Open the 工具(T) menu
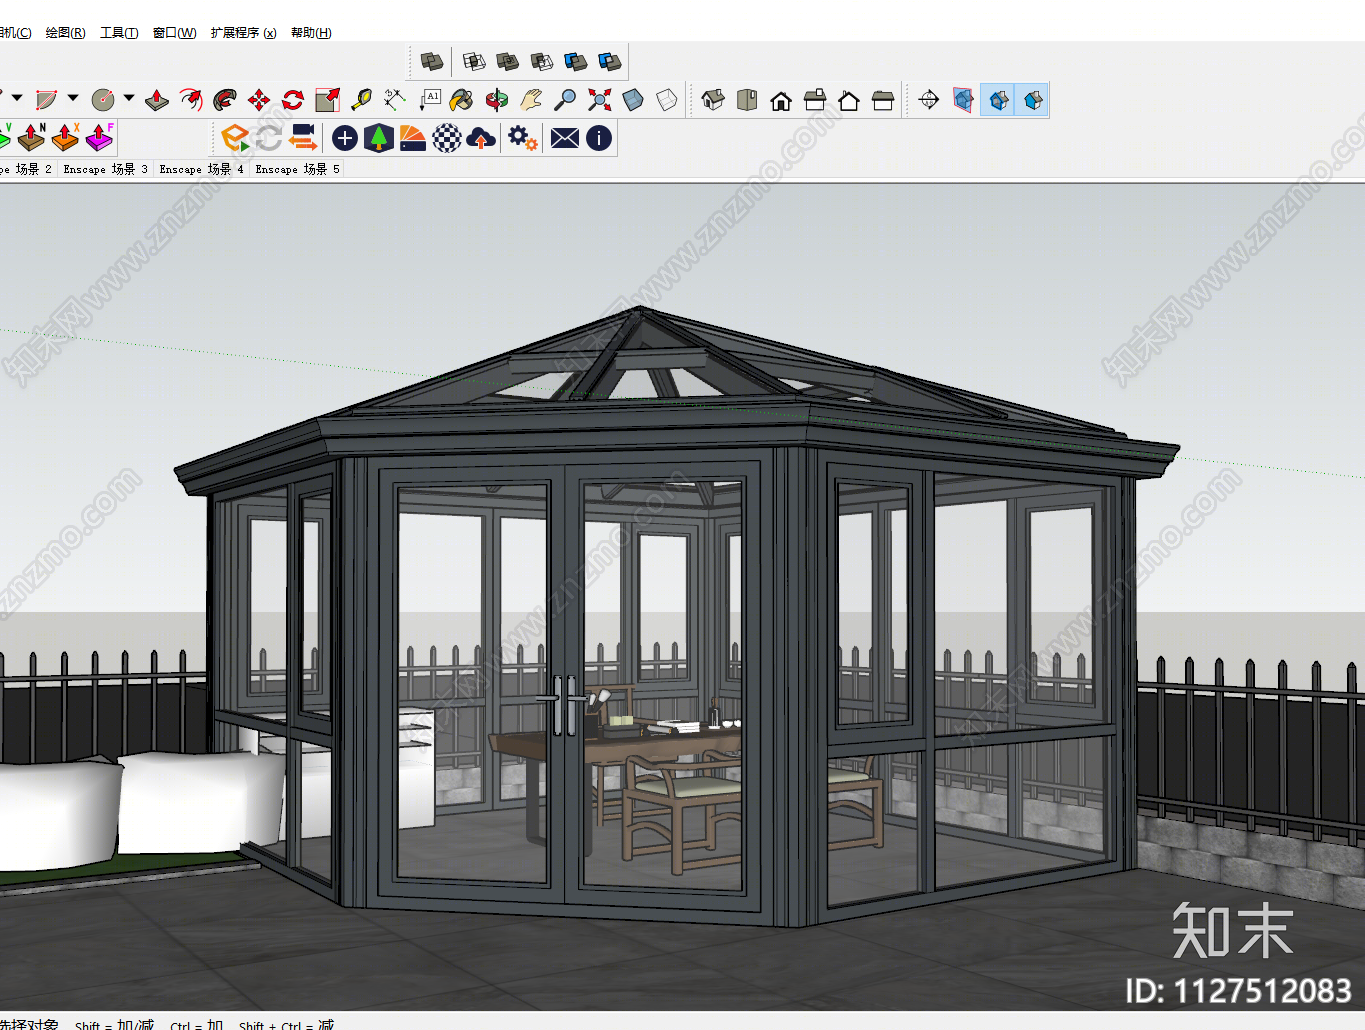The height and width of the screenshot is (1030, 1365). [x=119, y=33]
